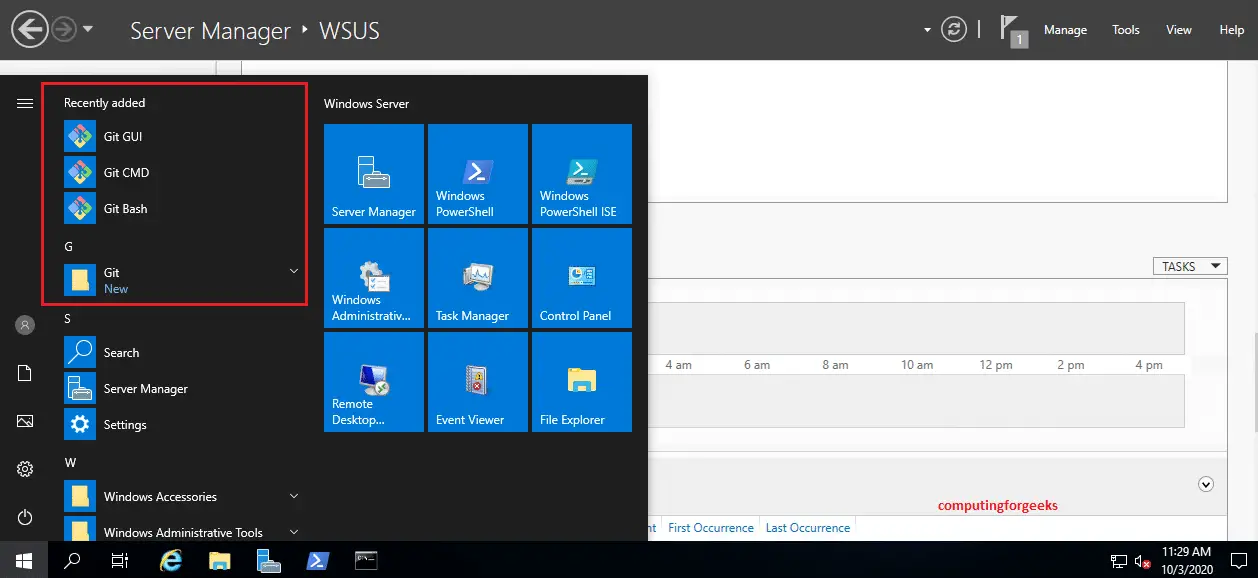
Task: Open the Tools menu in Server Manager
Action: coord(1125,30)
